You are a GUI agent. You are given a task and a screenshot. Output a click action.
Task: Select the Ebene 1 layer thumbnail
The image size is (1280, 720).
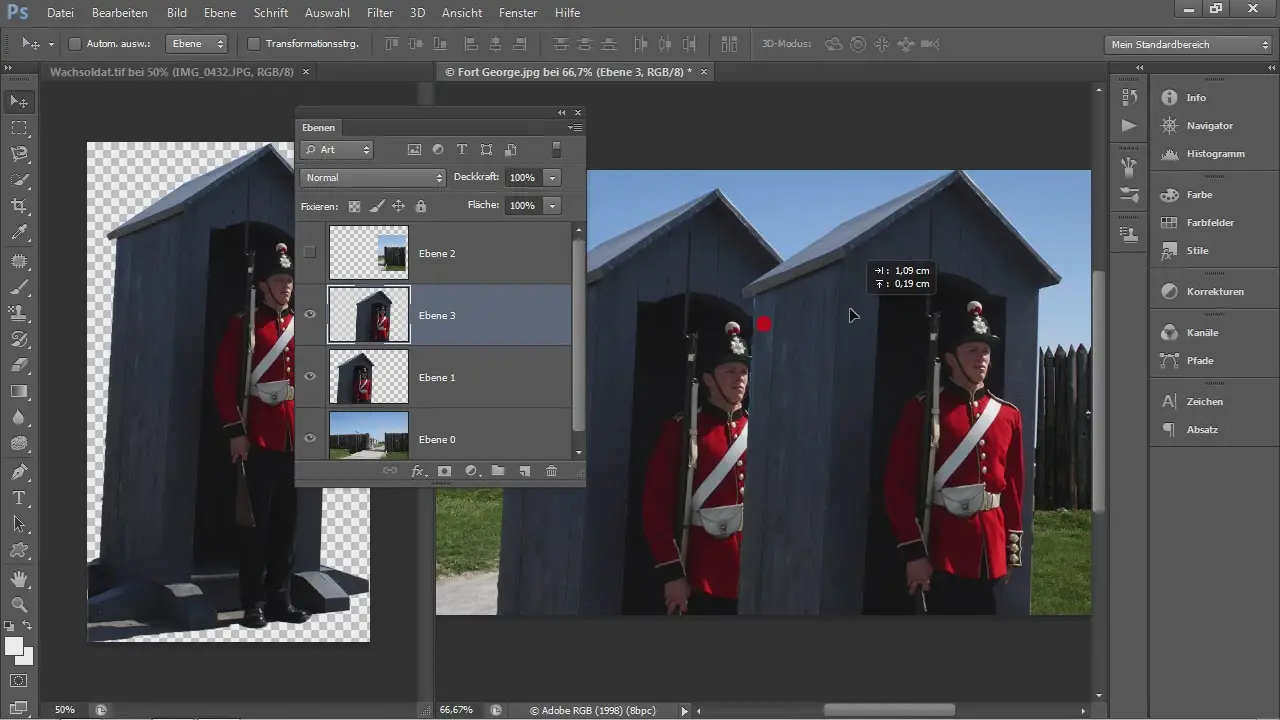369,377
